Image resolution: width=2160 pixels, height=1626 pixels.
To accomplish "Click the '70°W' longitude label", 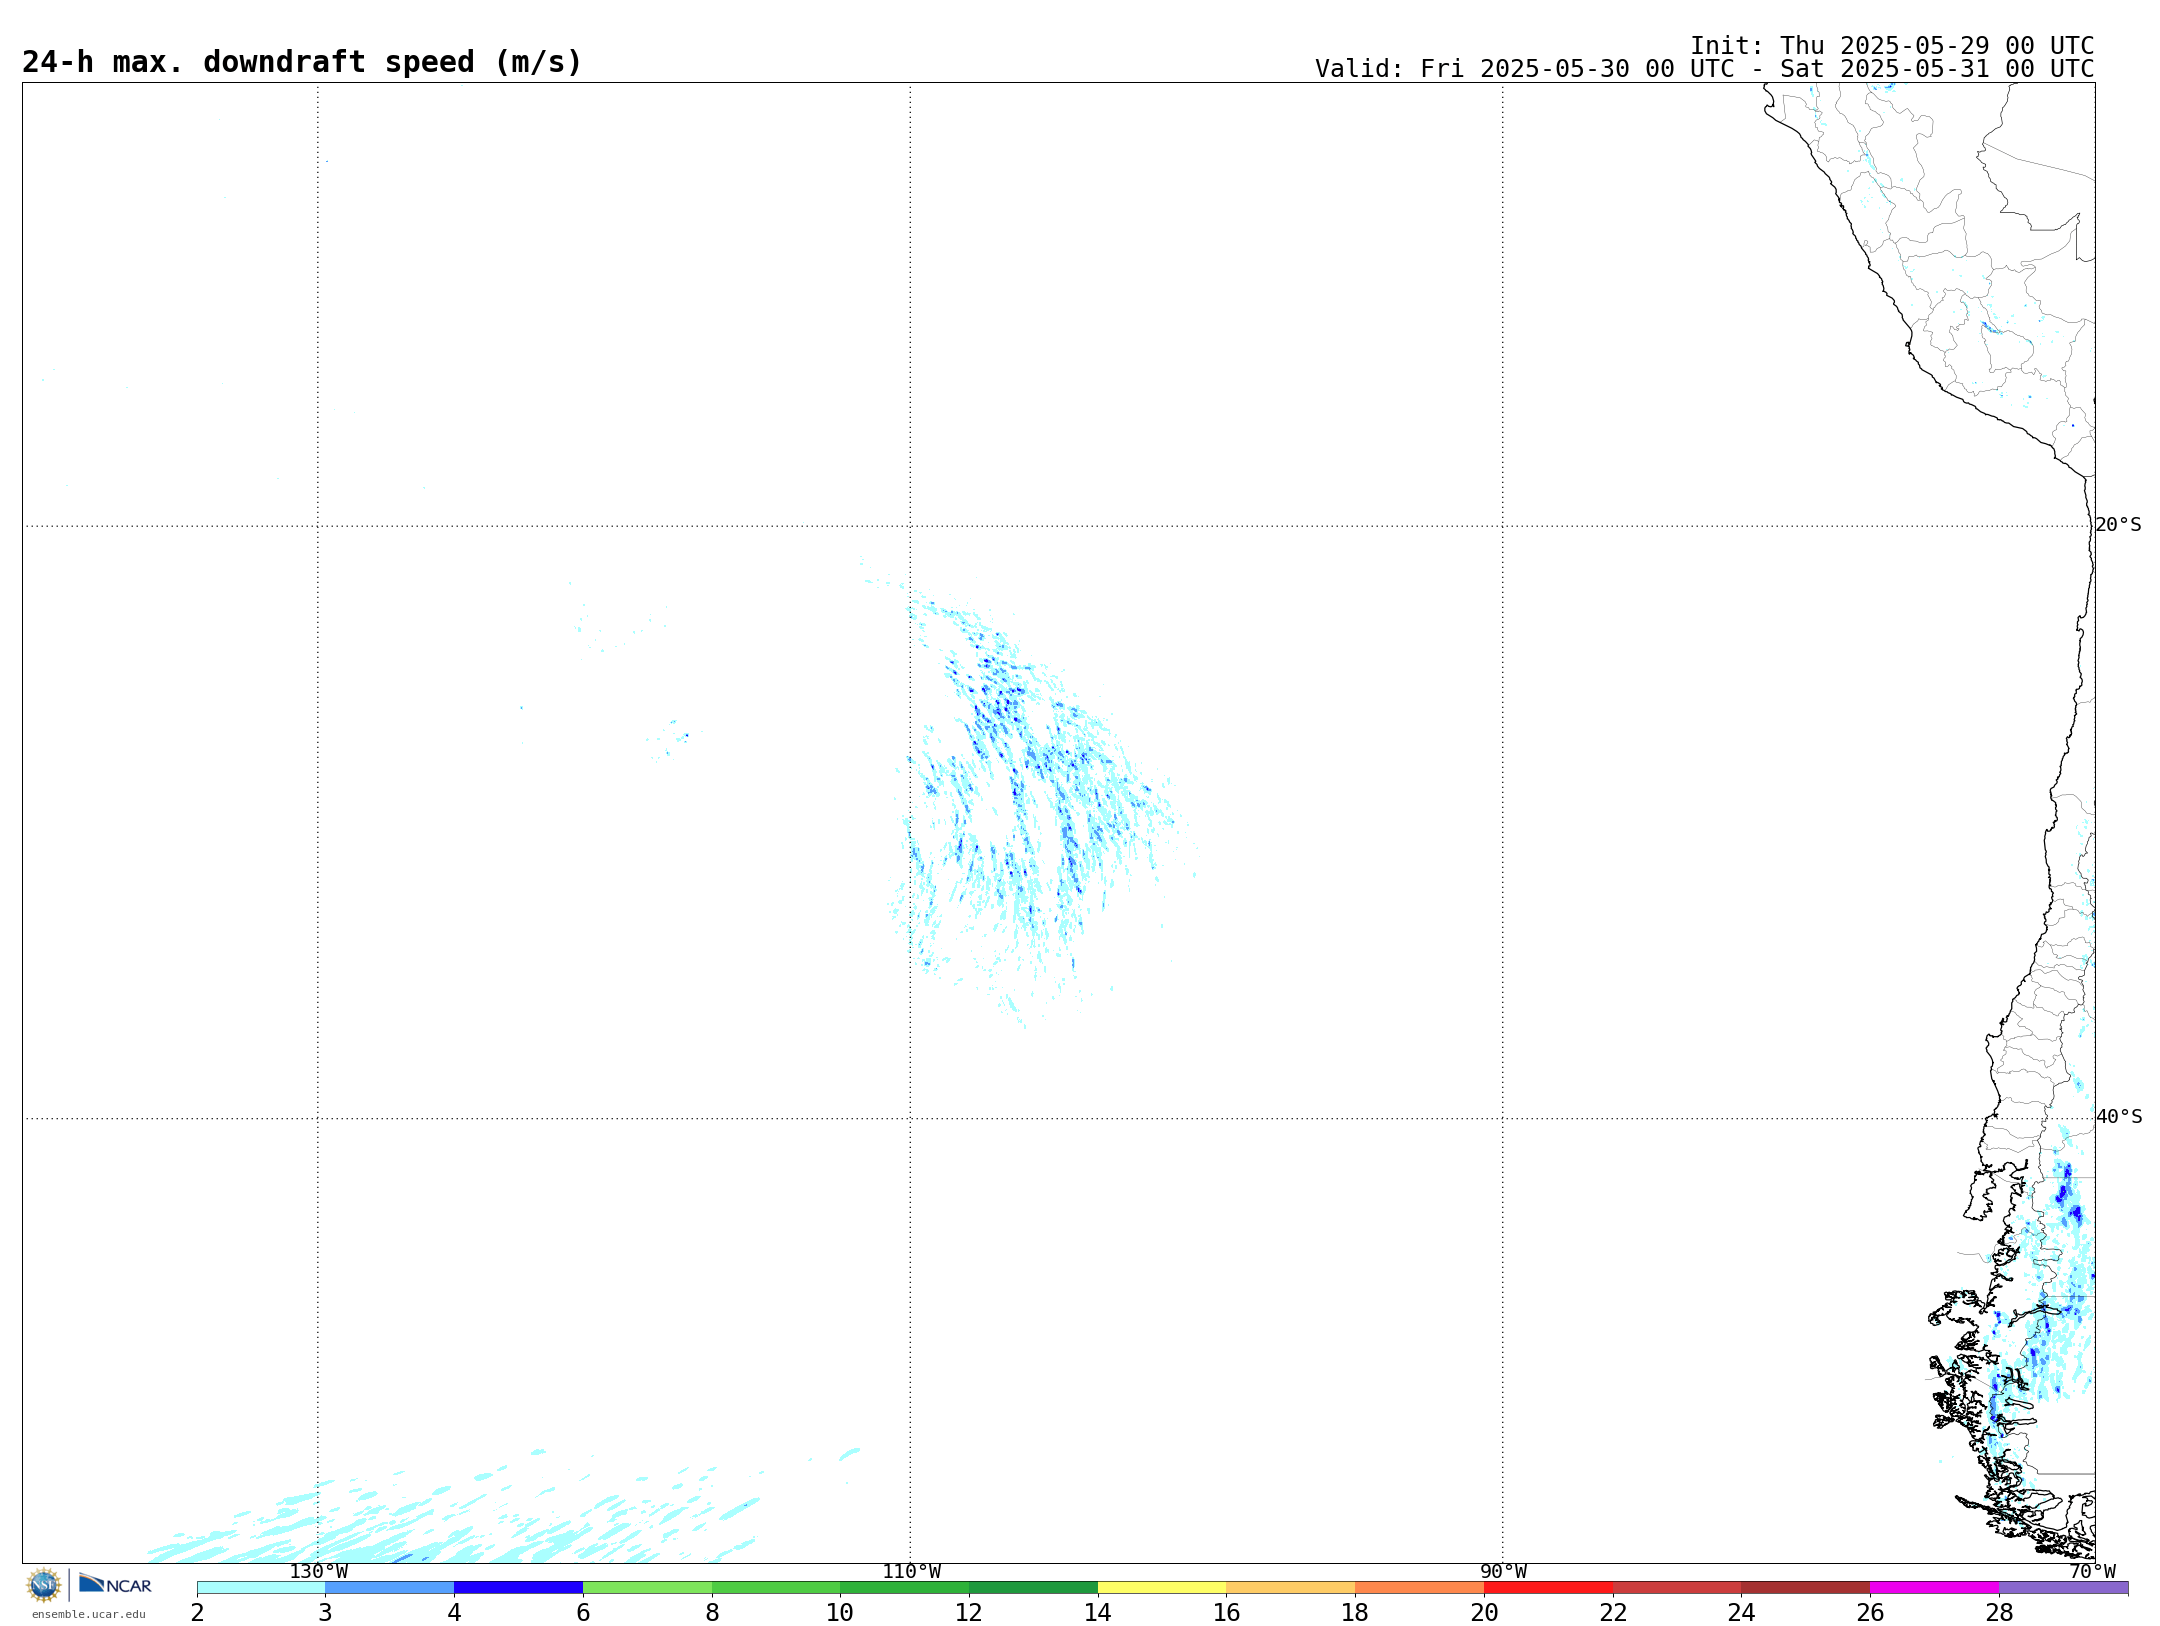I will pos(2092,1571).
